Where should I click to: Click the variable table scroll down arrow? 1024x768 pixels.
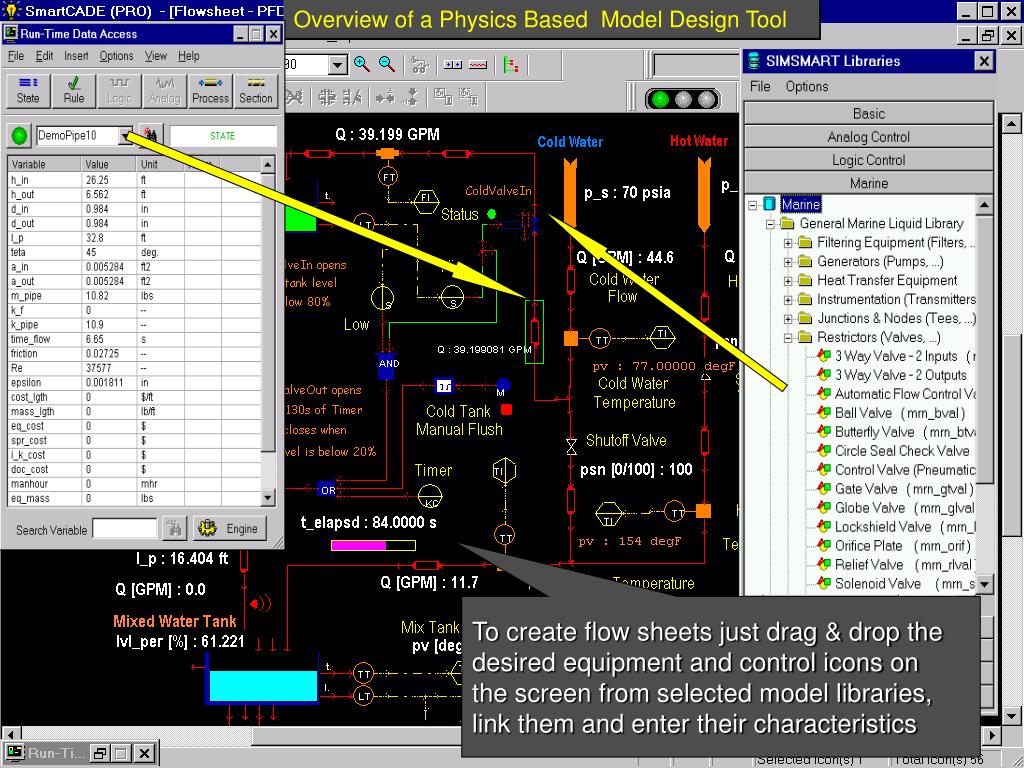pos(268,498)
